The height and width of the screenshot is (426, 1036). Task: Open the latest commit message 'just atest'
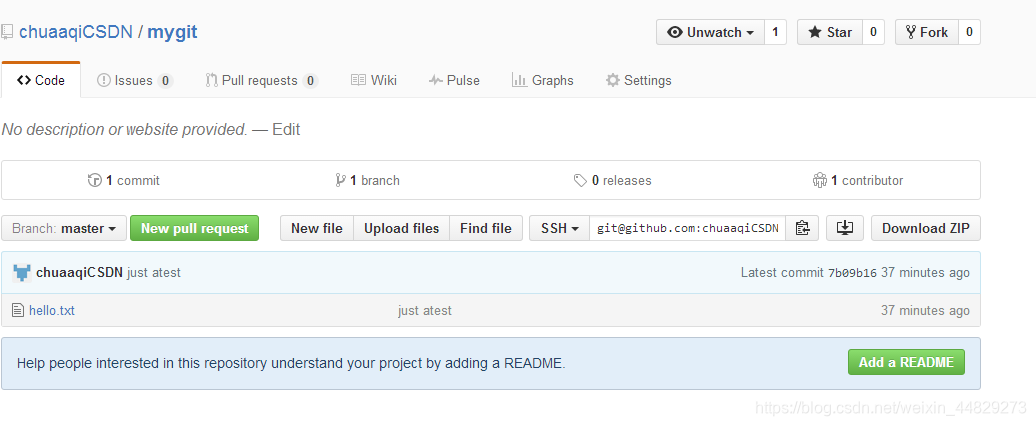click(154, 273)
